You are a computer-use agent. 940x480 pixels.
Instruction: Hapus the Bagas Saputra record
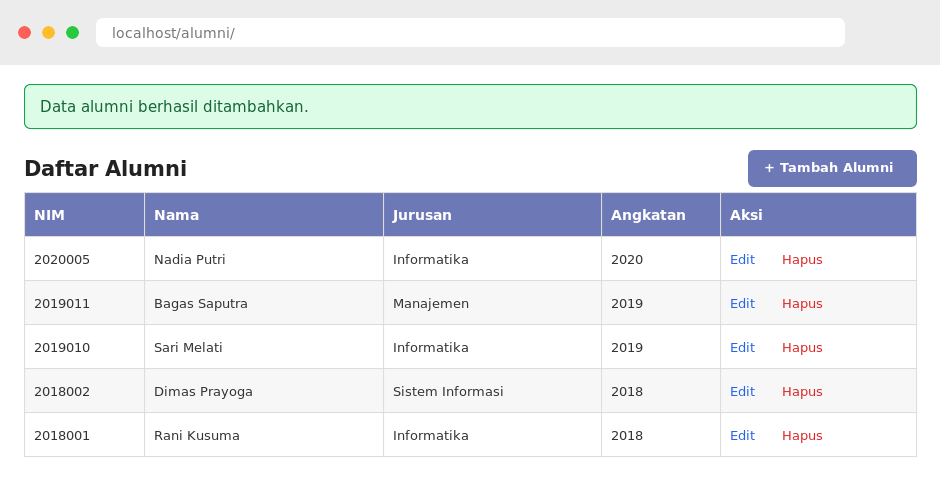tap(802, 303)
